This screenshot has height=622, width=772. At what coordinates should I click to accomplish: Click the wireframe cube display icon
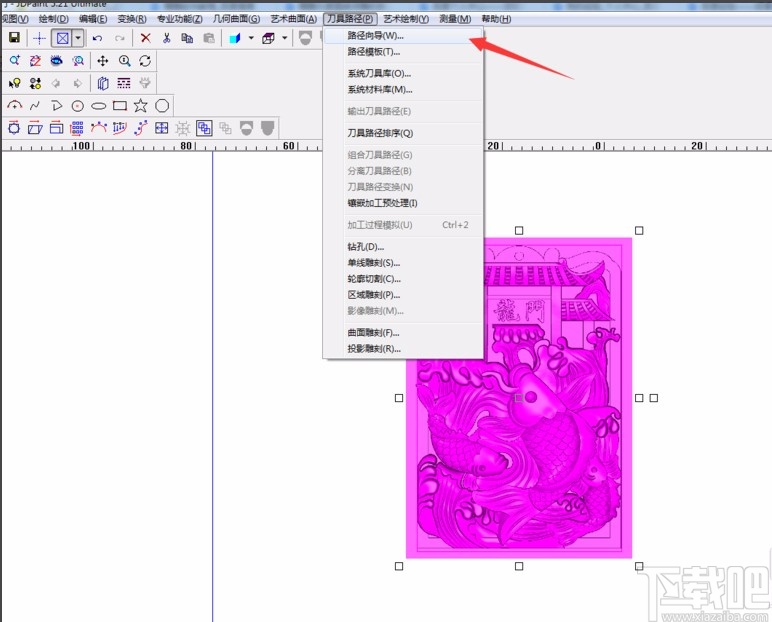point(268,38)
